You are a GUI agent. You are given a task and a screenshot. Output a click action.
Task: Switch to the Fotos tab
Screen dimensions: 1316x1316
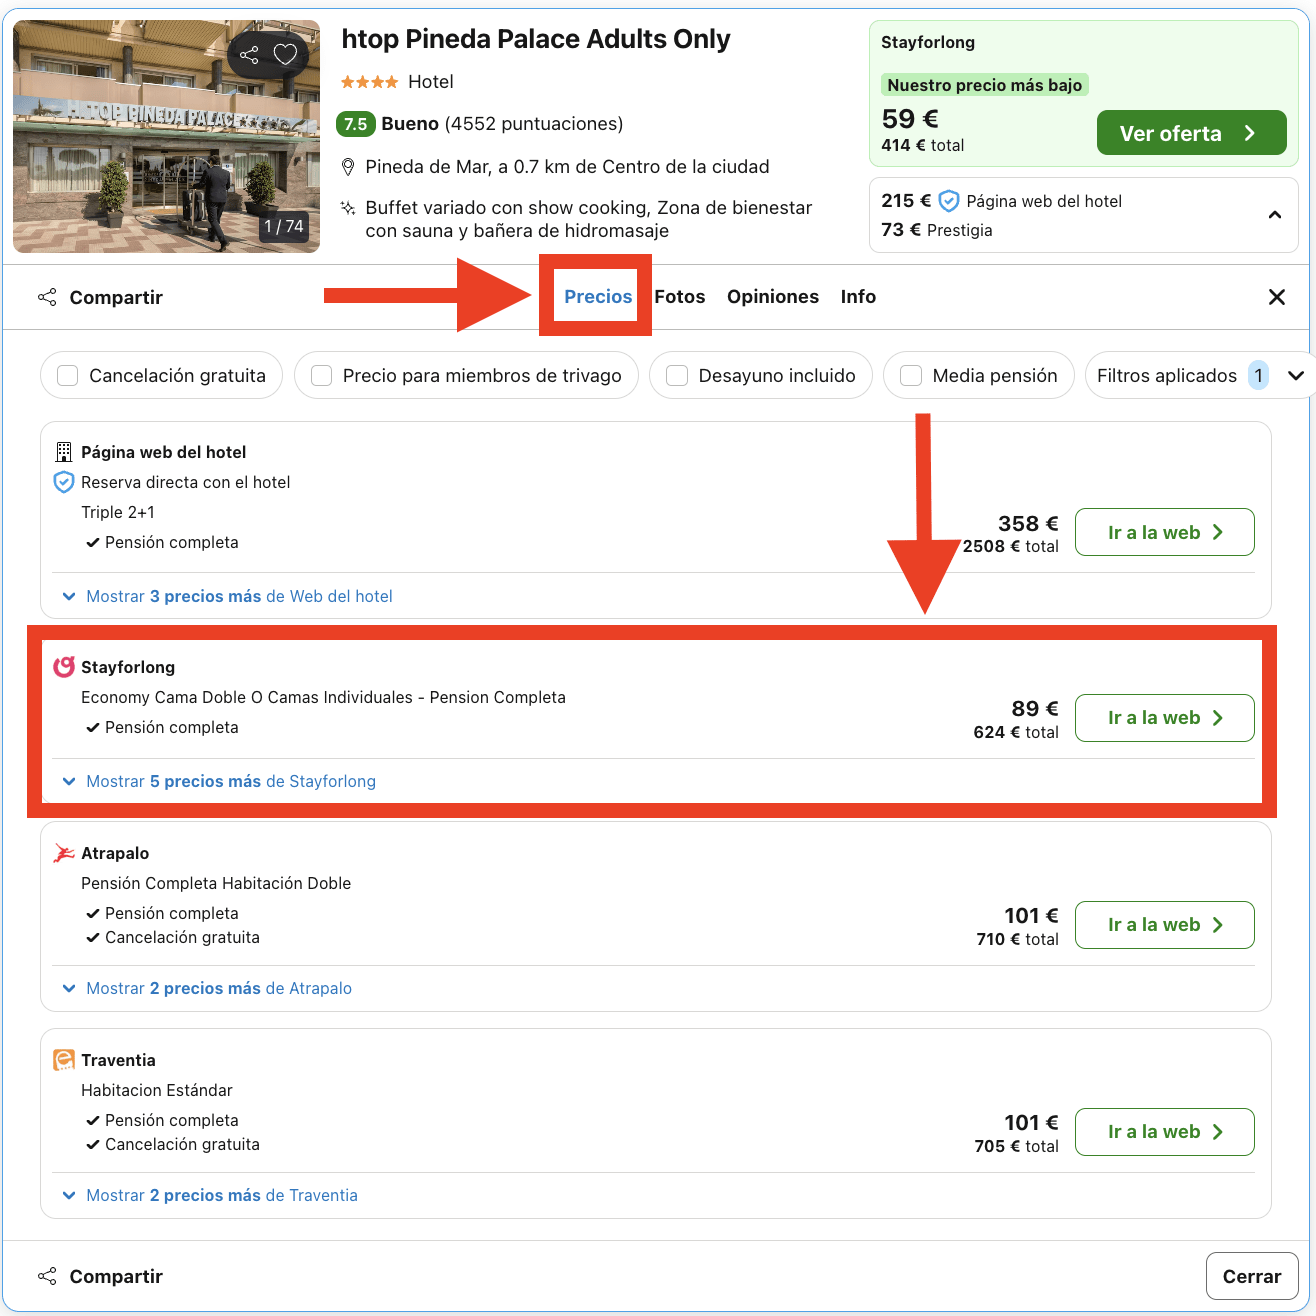[x=680, y=297]
